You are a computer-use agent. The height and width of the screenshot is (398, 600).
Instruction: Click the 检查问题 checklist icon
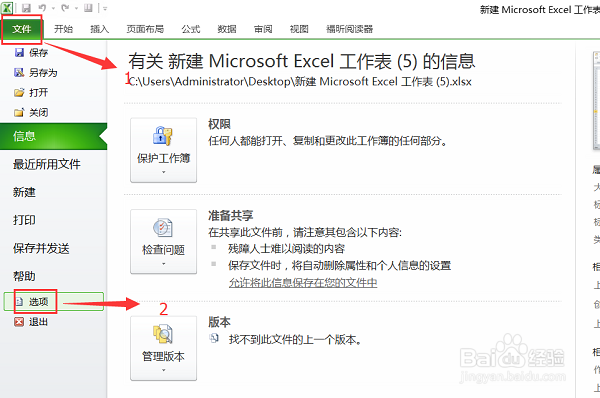[163, 228]
